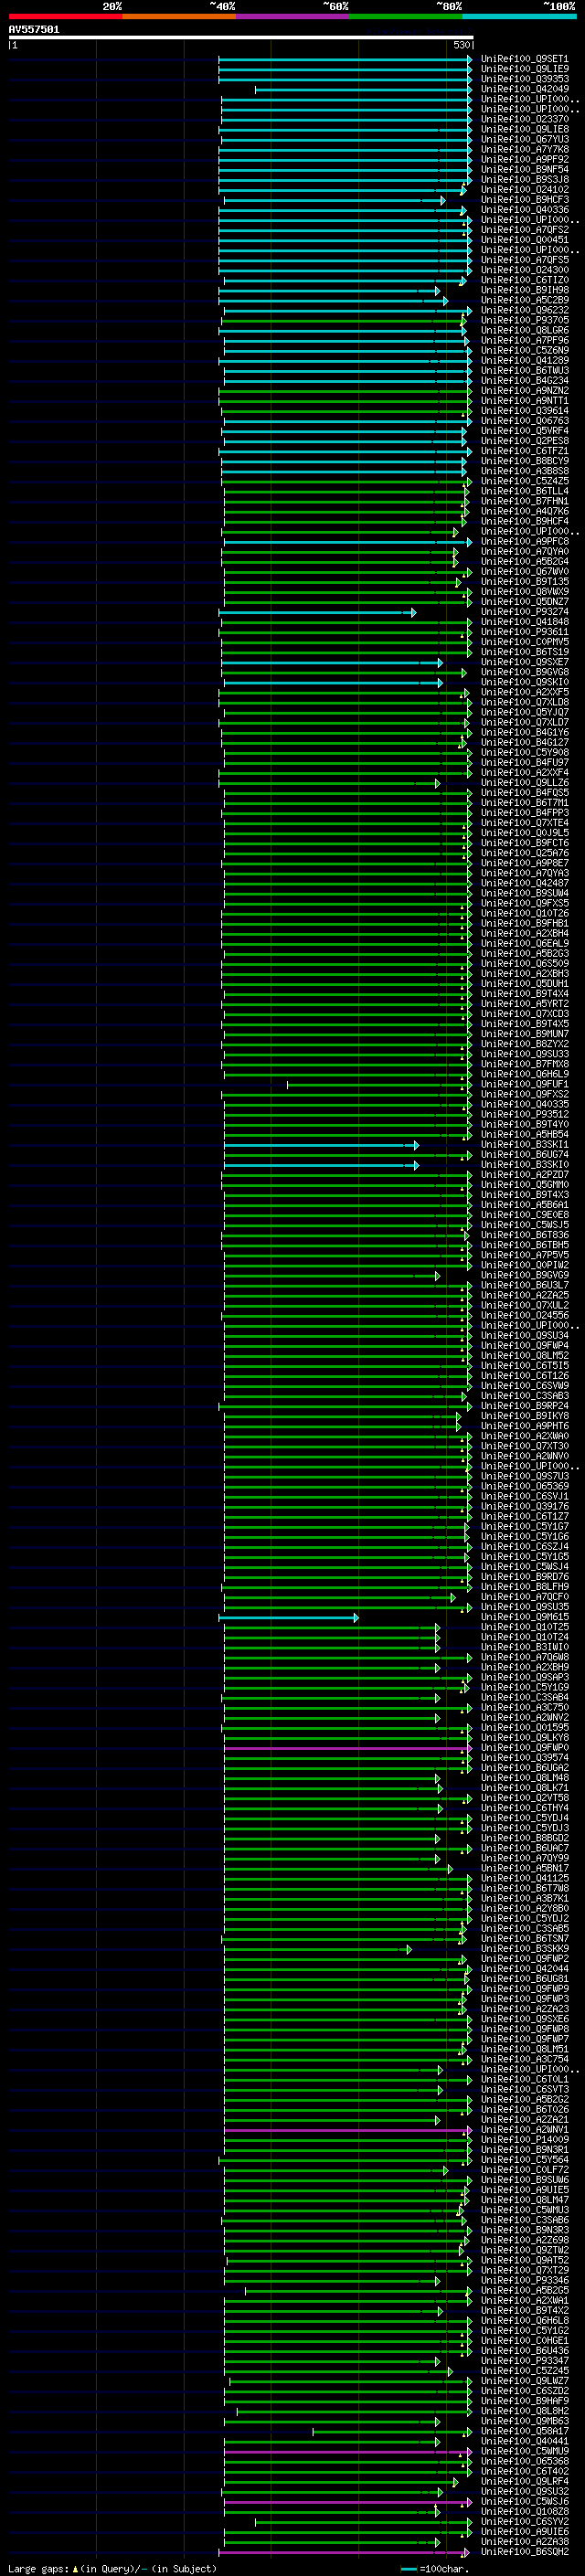Click label UniRef100_O65369
The image size is (585, 2576).
pos(524,1487)
